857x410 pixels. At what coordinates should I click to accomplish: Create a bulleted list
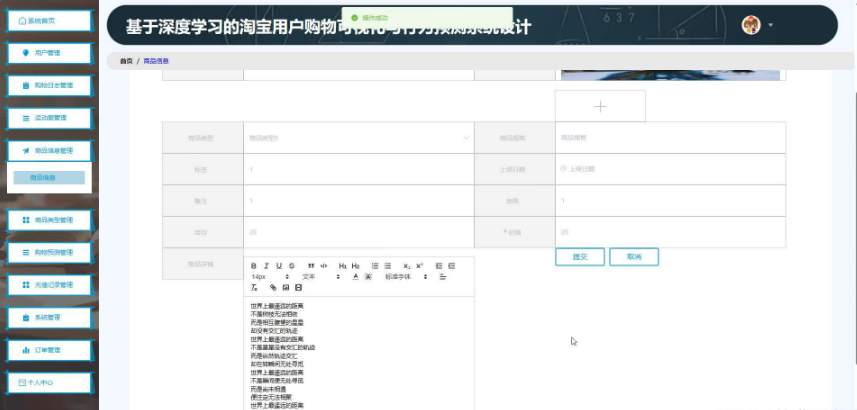[388, 266]
